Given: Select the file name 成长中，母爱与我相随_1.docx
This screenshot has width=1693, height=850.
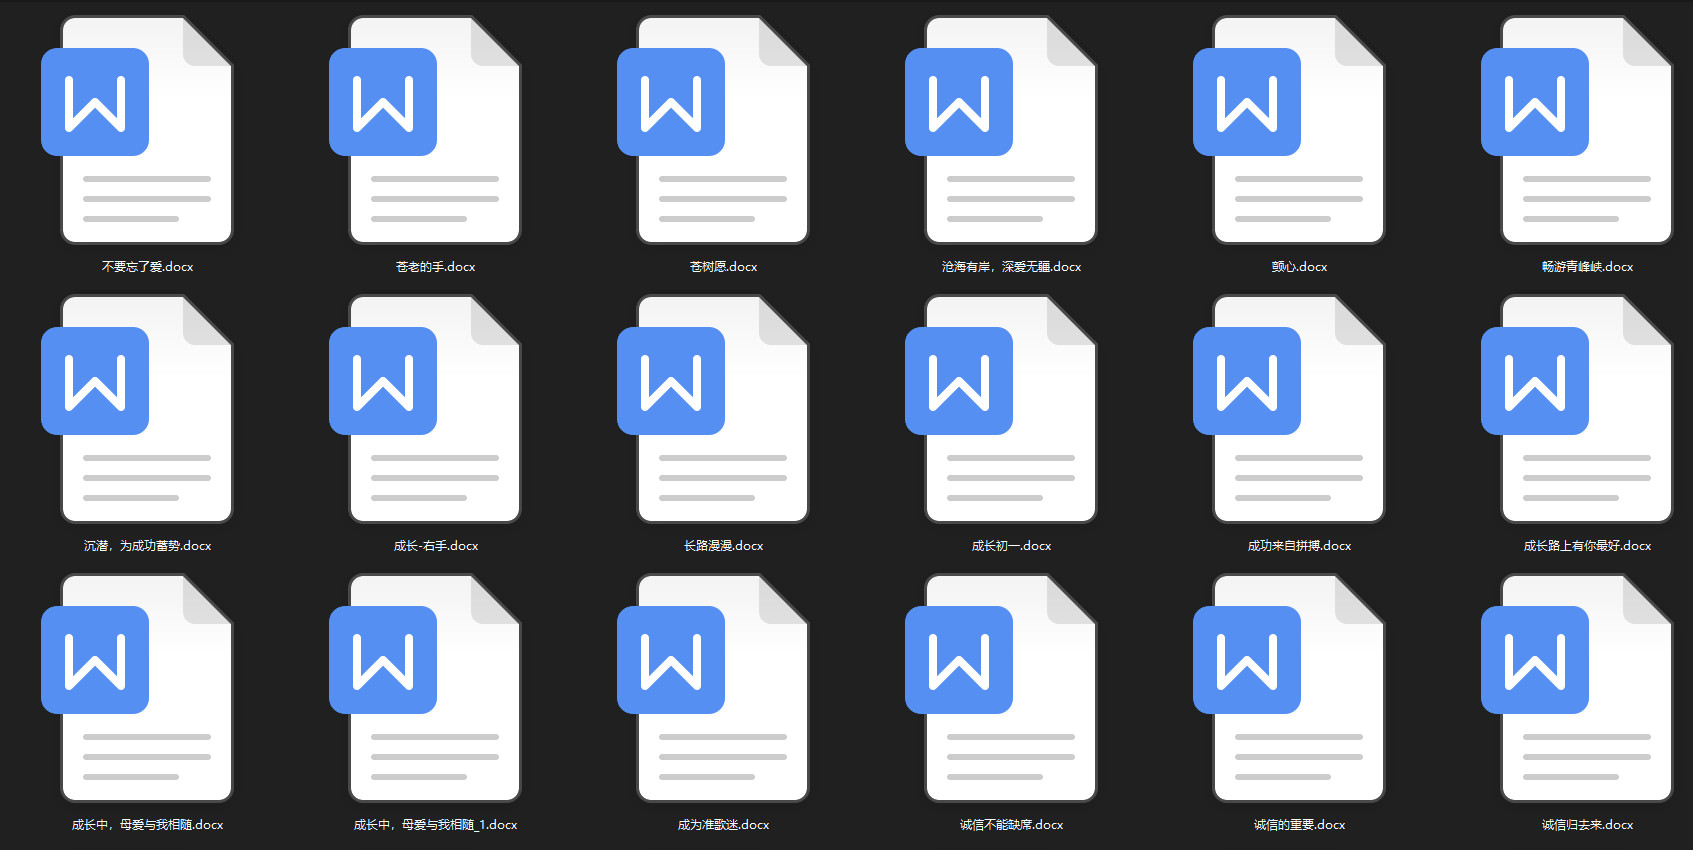Looking at the screenshot, I should coord(435,825).
